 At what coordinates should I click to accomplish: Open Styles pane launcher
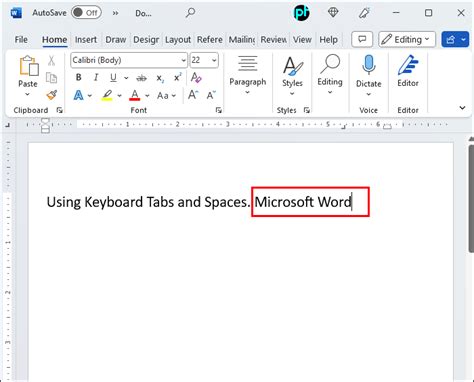point(307,110)
